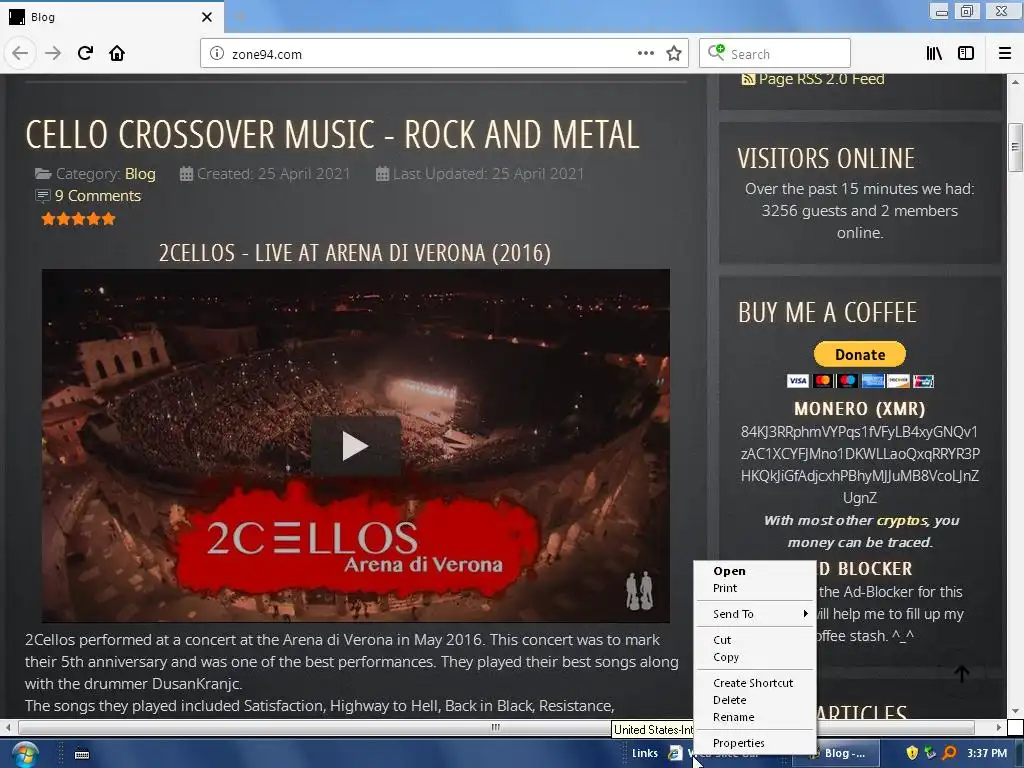
Task: Open the Firefox home page
Action: (x=117, y=54)
